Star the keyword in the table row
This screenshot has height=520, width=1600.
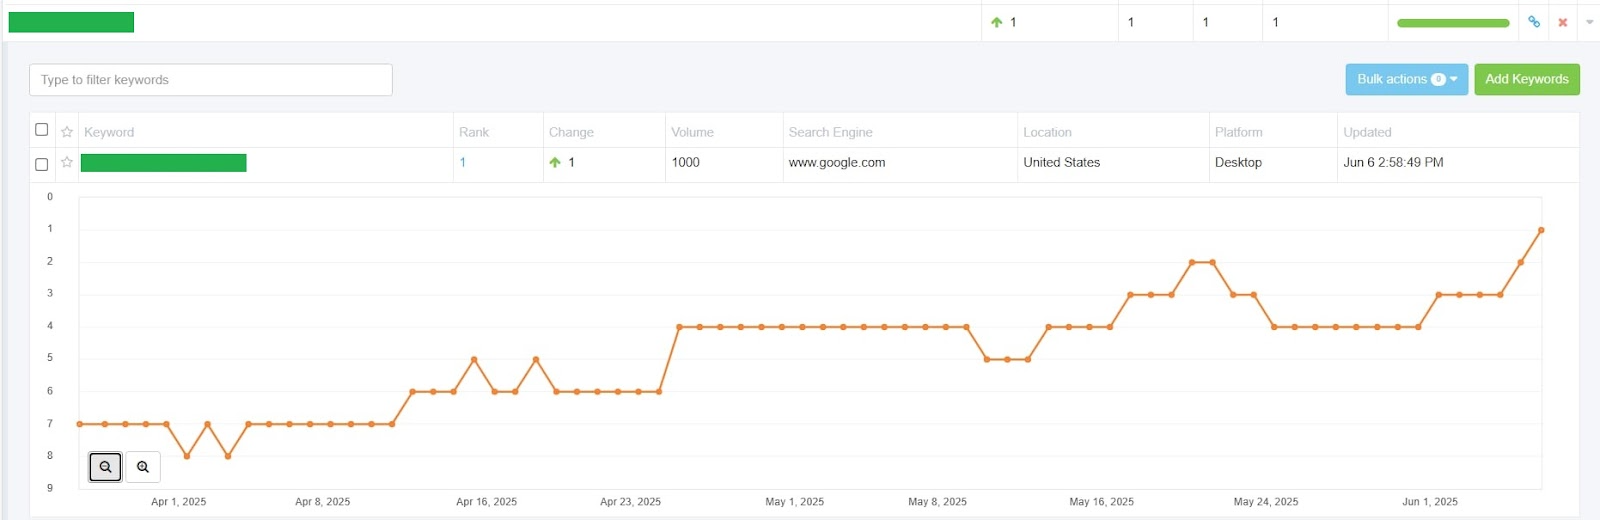67,162
